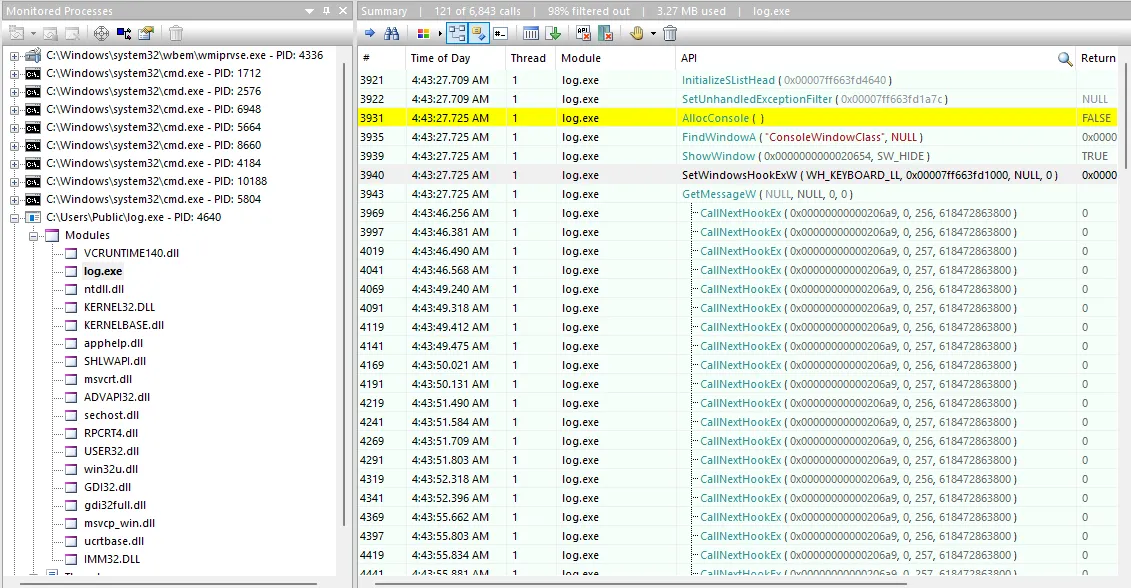Click the module filter with red X icon

pyautogui.click(x=606, y=33)
